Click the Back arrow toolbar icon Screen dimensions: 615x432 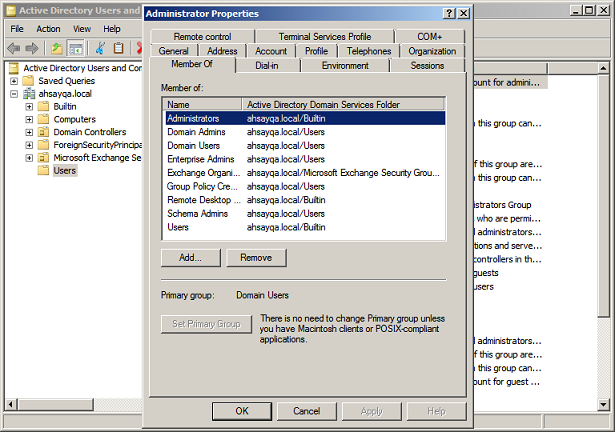point(14,48)
